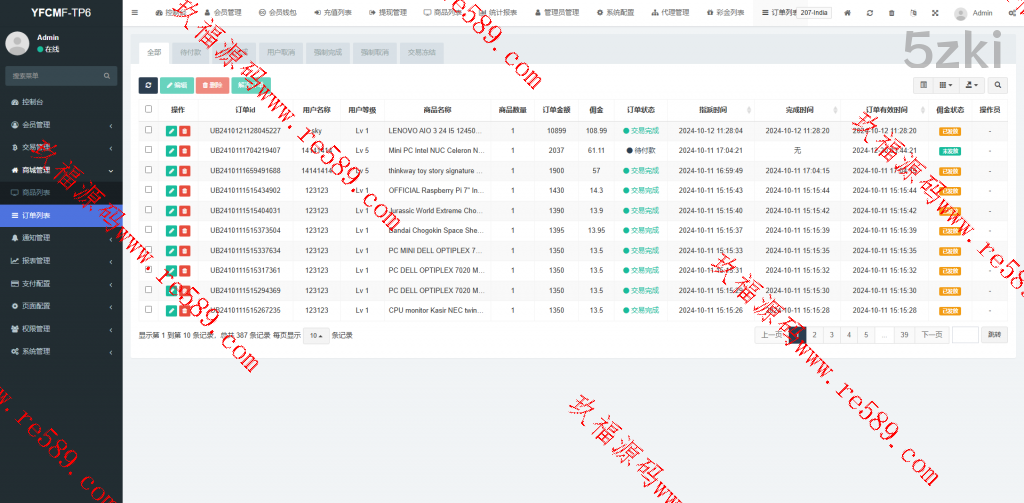Click the refresh button above the order table
The width and height of the screenshot is (1024, 503).
point(148,86)
